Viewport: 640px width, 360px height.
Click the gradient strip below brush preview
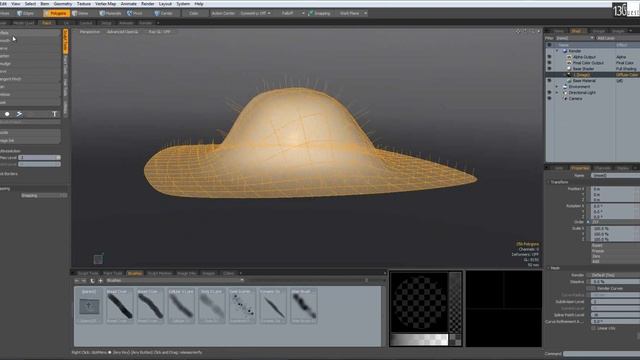coord(419,339)
